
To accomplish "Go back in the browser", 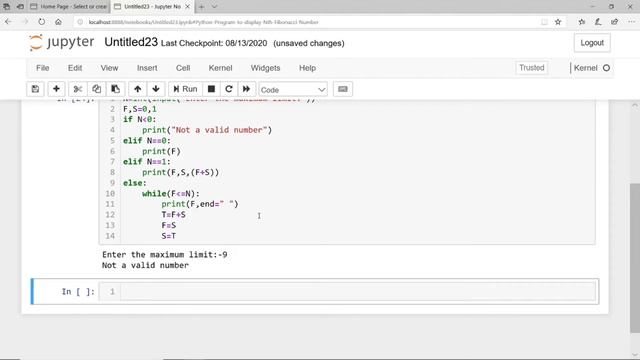I will coord(9,22).
